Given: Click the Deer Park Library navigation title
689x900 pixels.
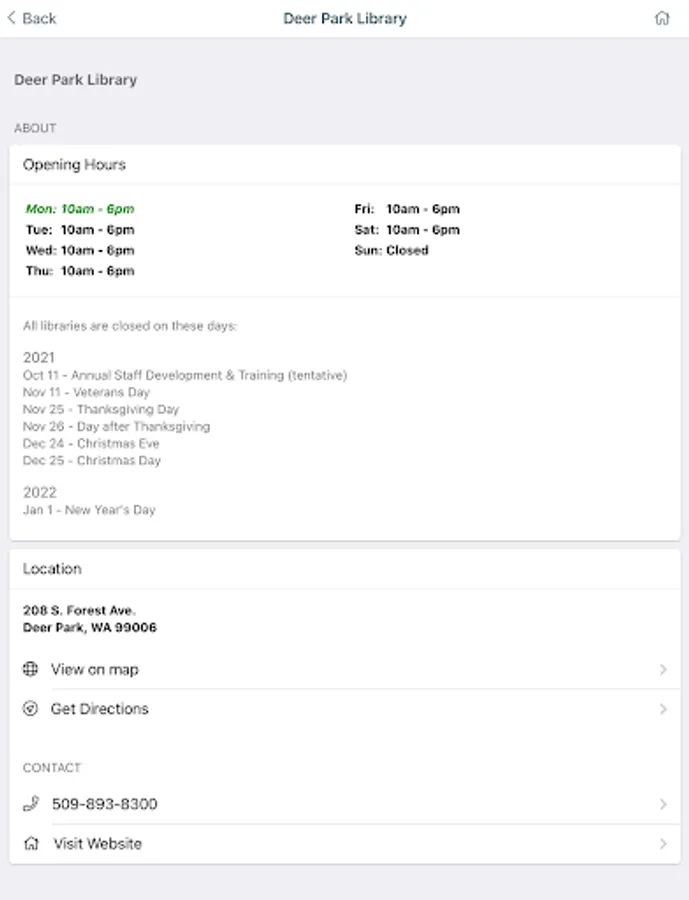Looking at the screenshot, I should tap(345, 18).
